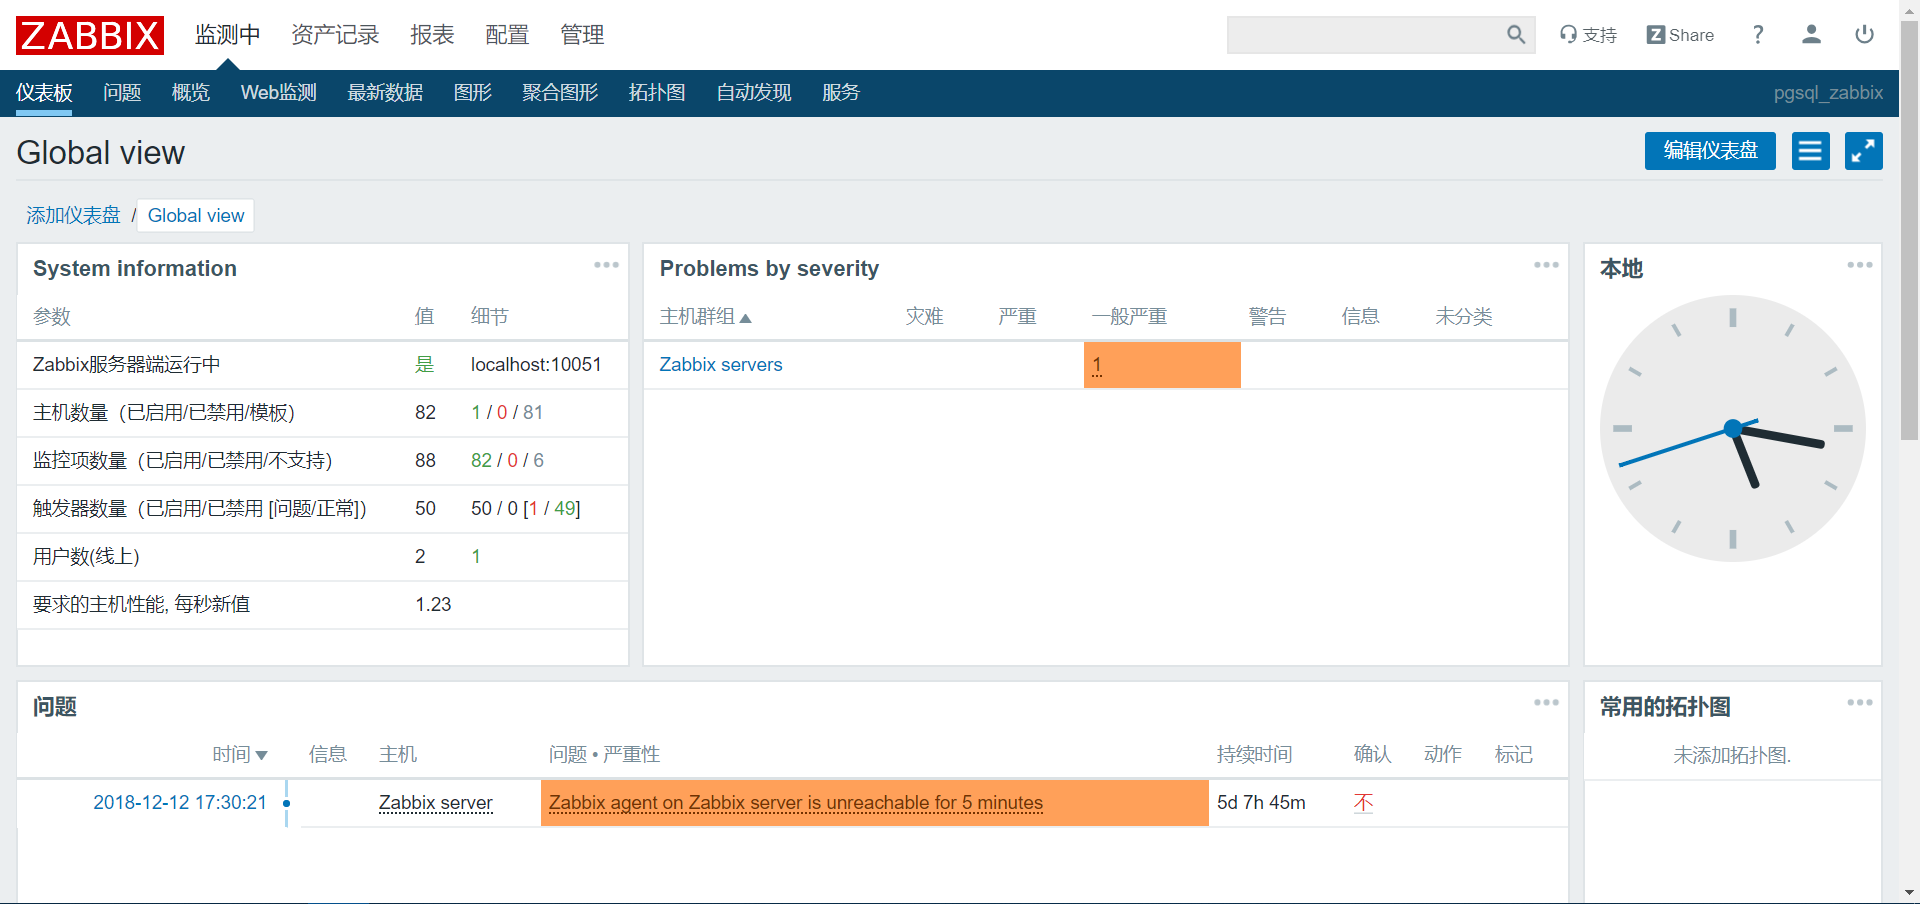Viewport: 1920px width, 904px height.
Task: Go to the 概览 submenu tab
Action: point(191,93)
